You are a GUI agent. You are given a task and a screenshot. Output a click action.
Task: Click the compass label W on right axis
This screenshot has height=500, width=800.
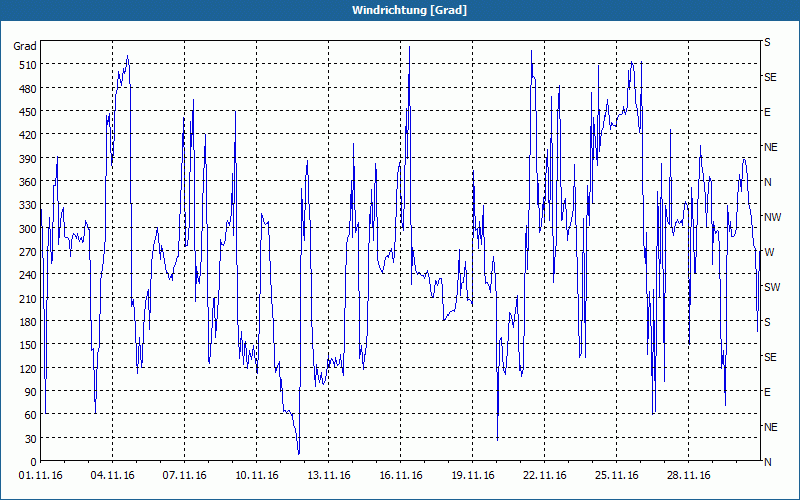[x=769, y=252]
